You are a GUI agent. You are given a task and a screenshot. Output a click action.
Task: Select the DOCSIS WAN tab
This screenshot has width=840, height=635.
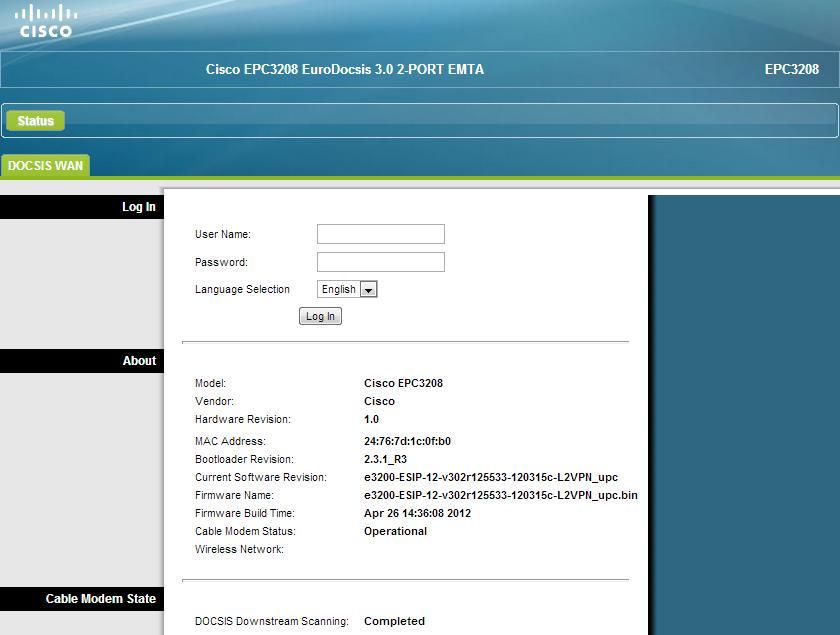point(46,166)
